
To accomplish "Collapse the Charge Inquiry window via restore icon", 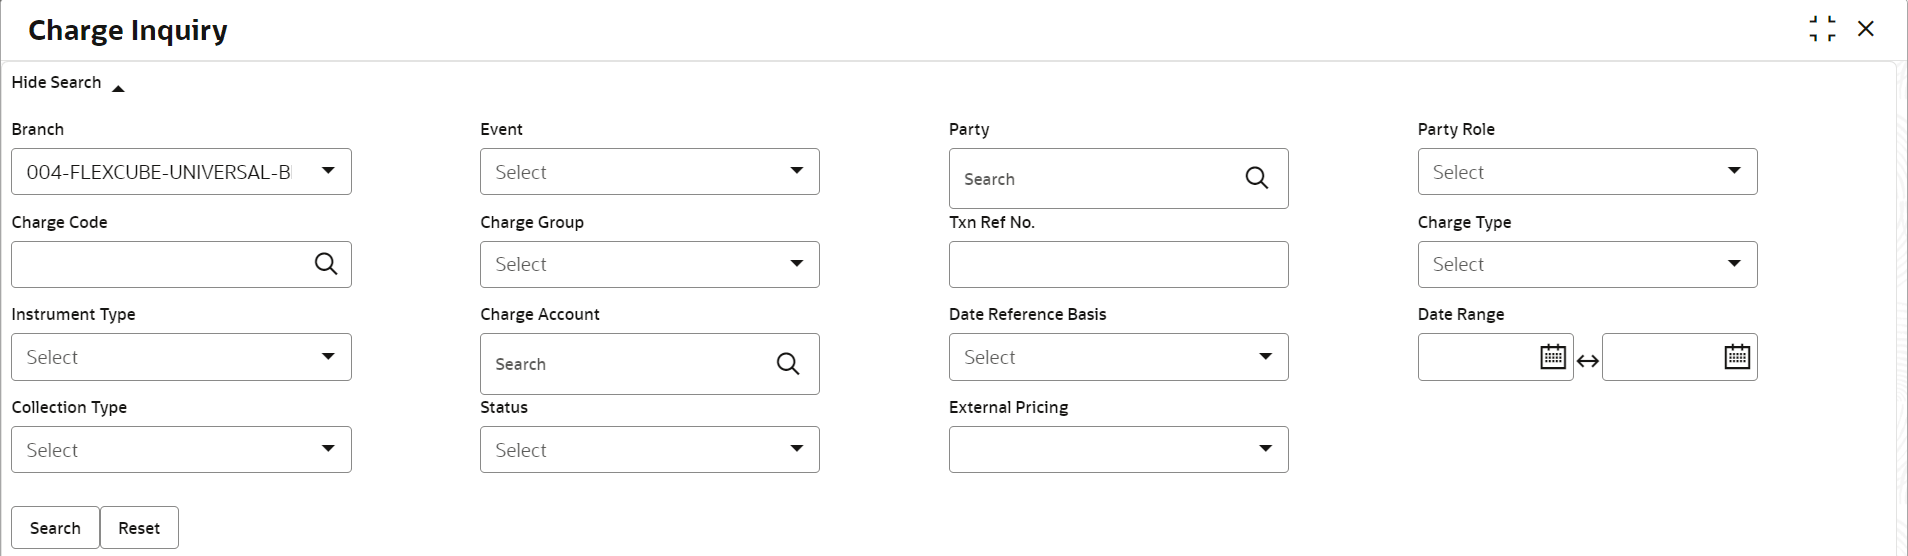I will (1822, 29).
